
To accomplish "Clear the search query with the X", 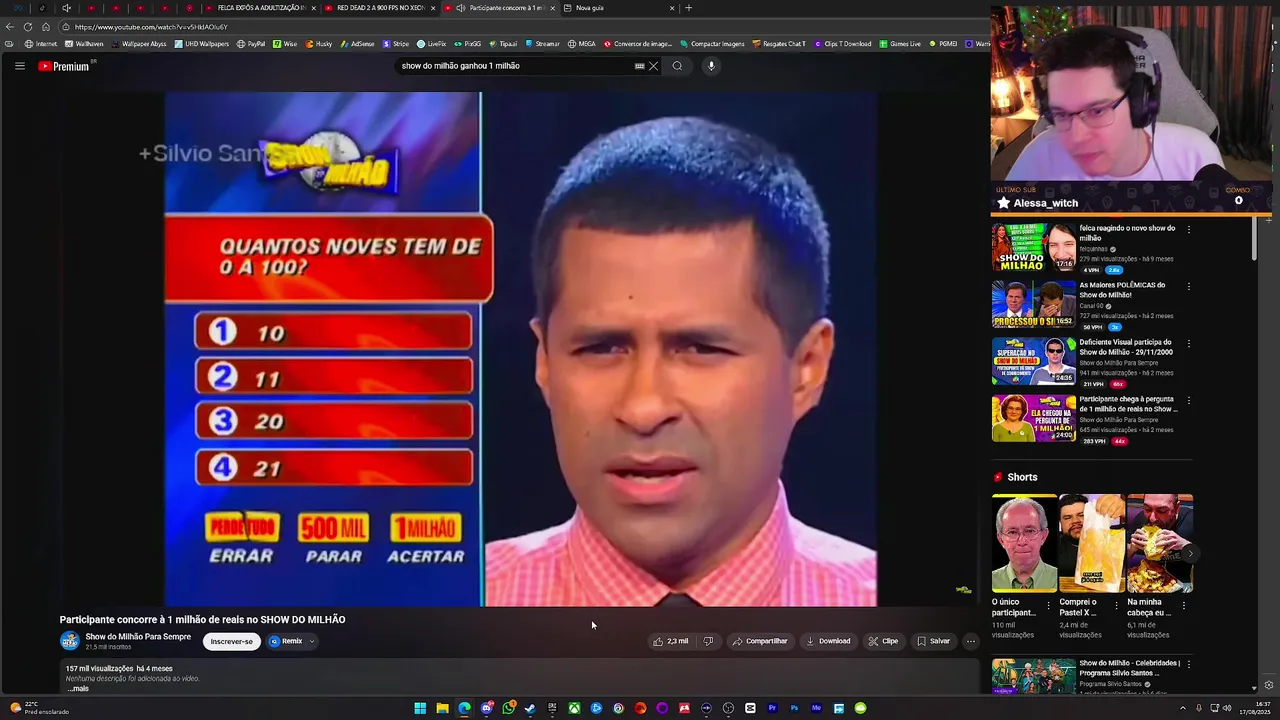I will 653,66.
